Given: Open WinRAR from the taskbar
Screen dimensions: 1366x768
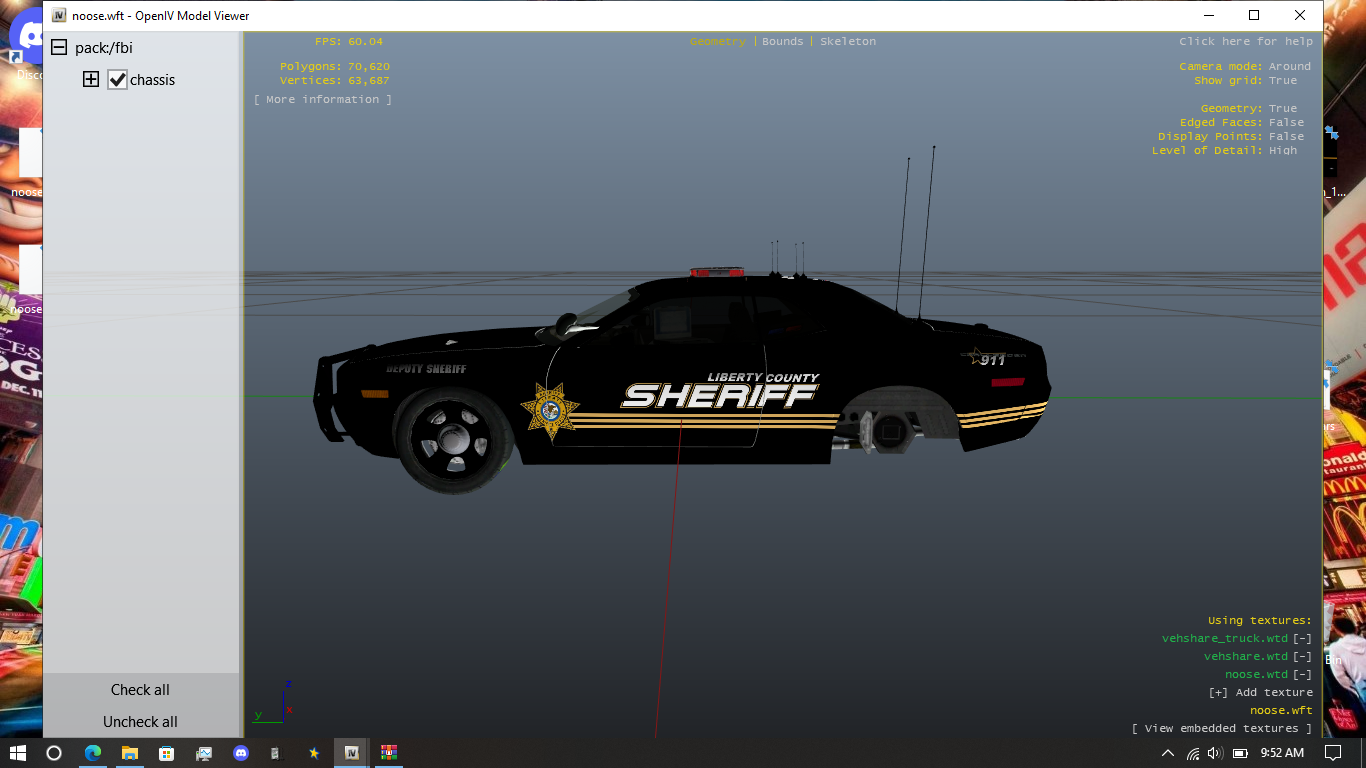Looking at the screenshot, I should pyautogui.click(x=388, y=753).
